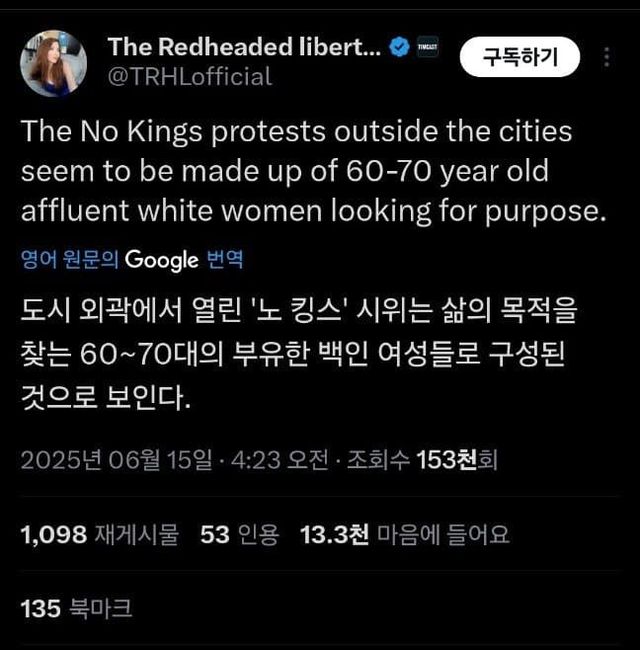Select the Korean translated tweet text

tap(300, 356)
